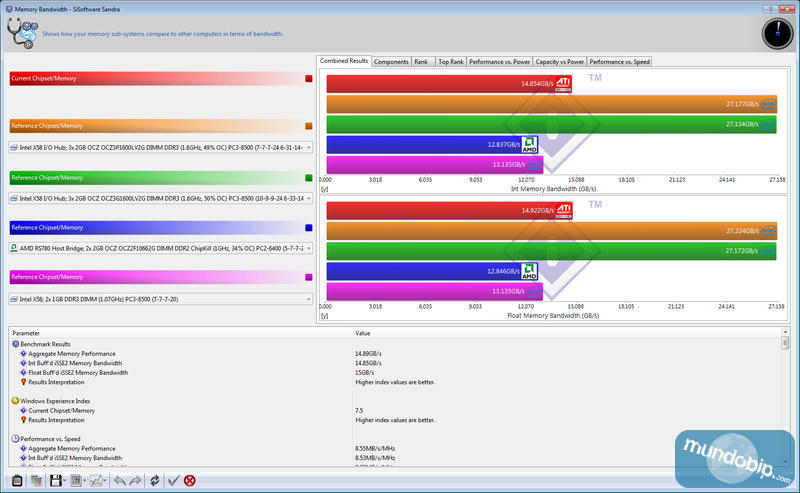The width and height of the screenshot is (800, 493).
Task: Click the Parameter column header
Action: (x=181, y=333)
